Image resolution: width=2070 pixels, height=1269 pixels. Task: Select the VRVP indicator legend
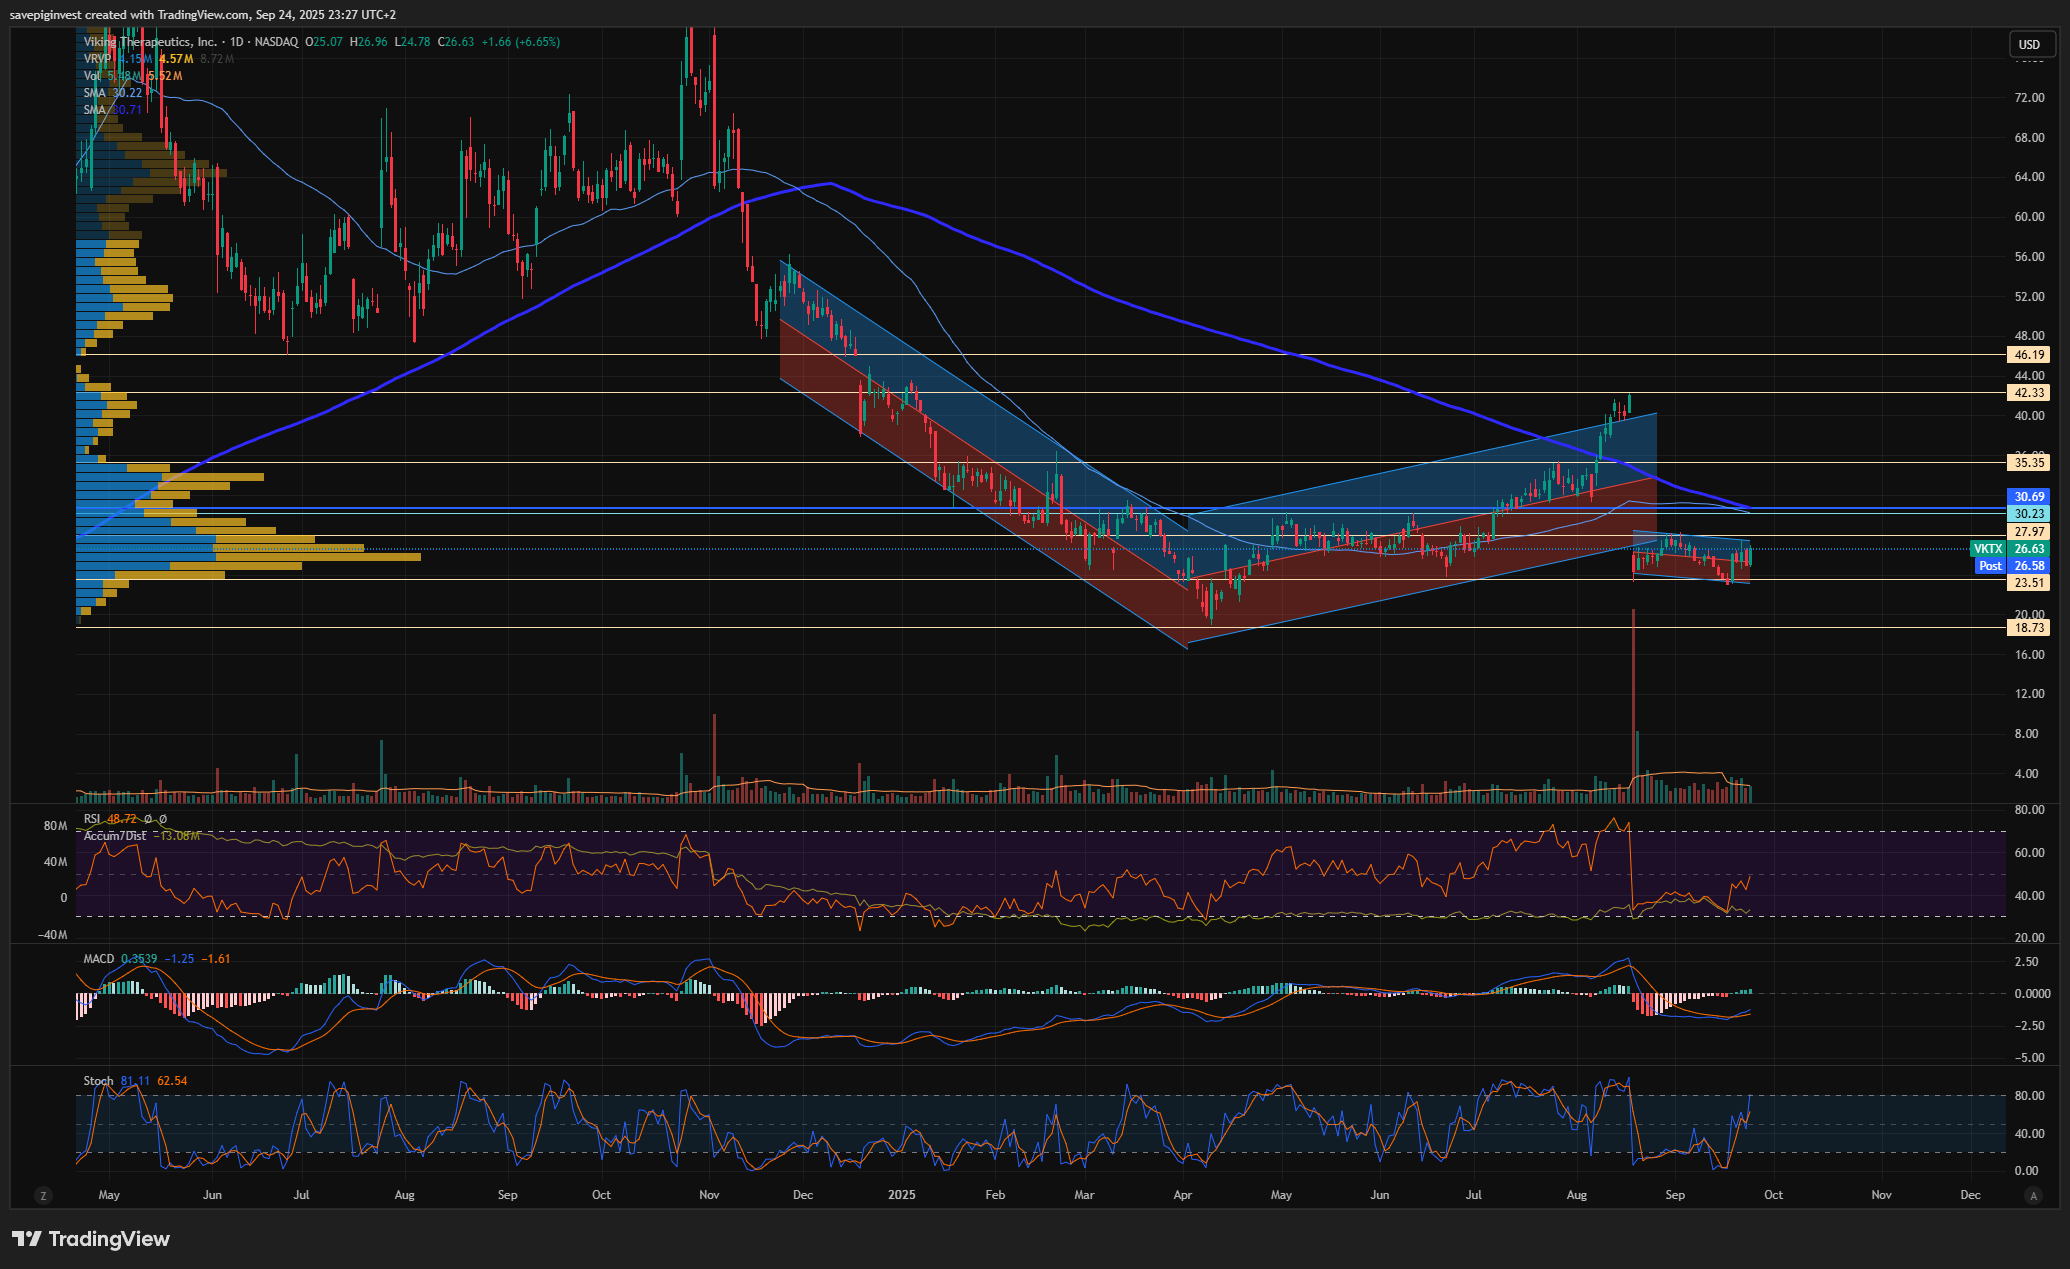pos(97,59)
